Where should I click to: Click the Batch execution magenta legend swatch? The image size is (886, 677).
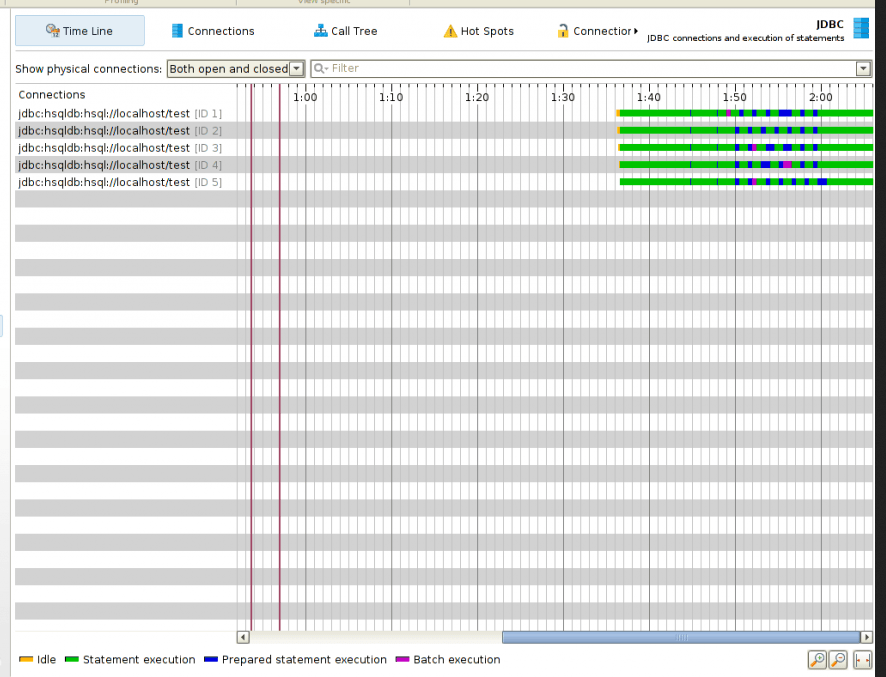[402, 659]
